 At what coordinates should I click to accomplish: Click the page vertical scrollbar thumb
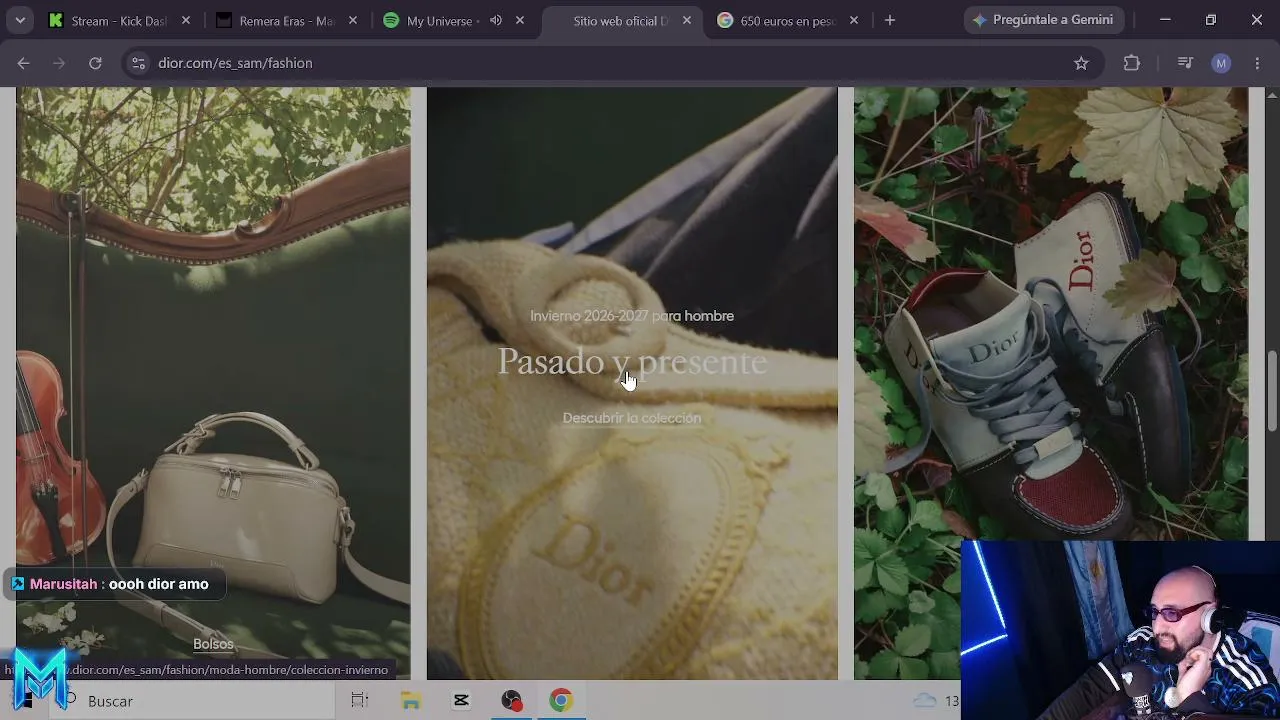click(1272, 391)
